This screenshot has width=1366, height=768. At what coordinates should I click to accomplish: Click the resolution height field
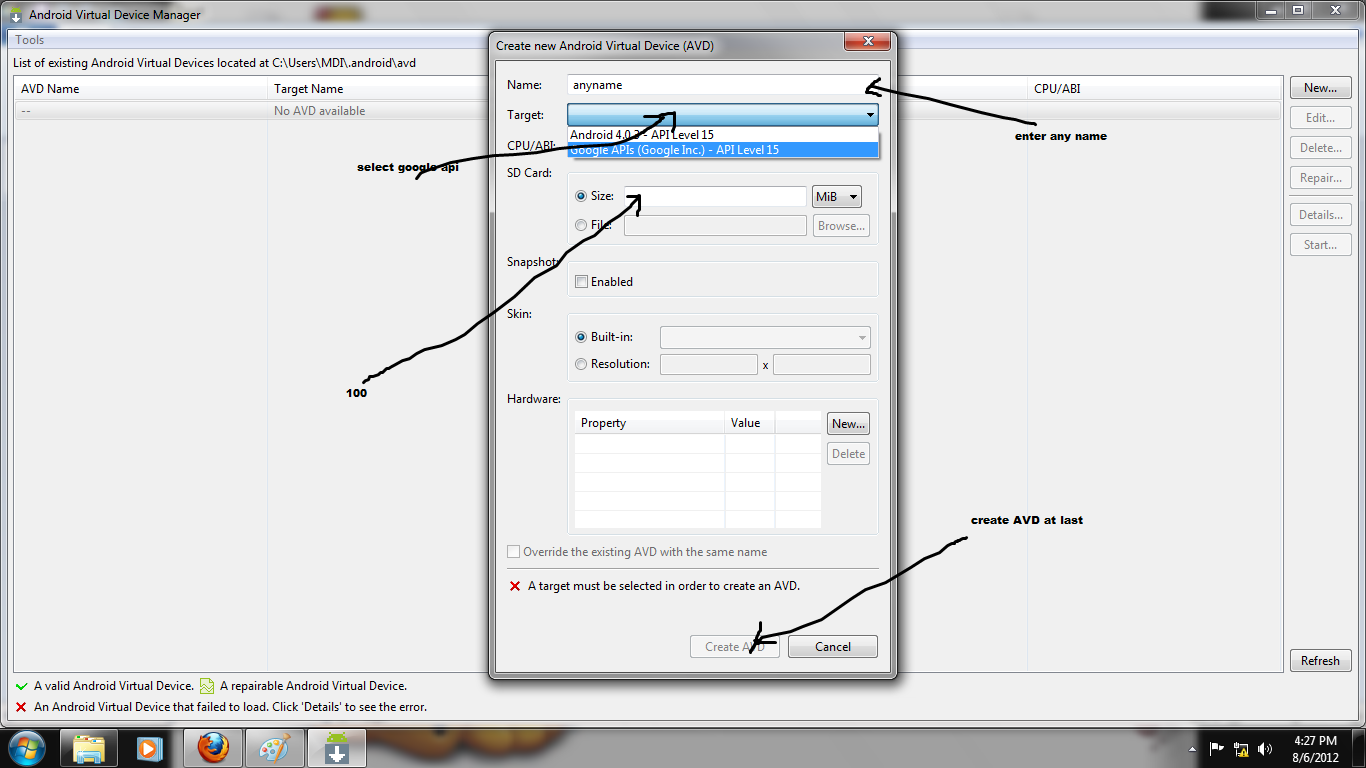point(822,365)
